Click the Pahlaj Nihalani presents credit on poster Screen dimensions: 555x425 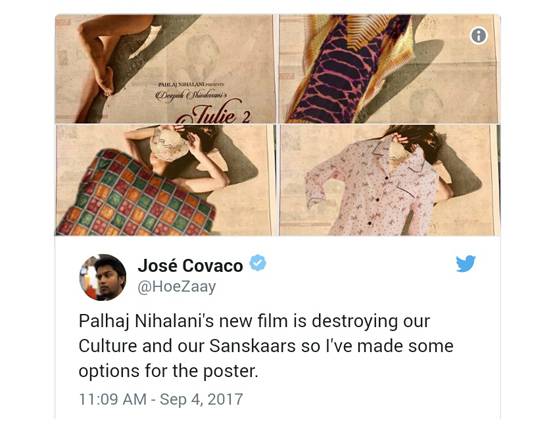[190, 84]
